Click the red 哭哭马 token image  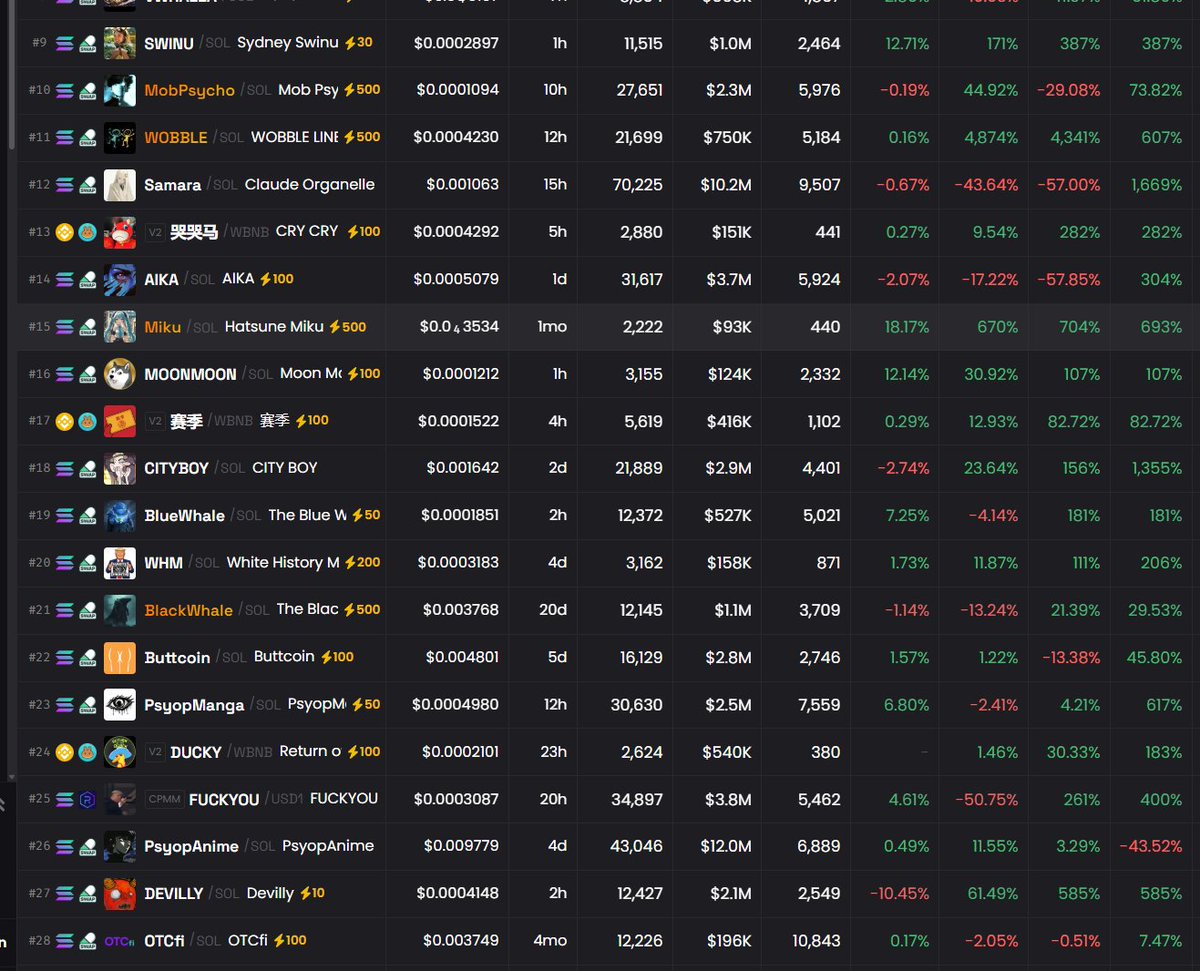click(x=120, y=232)
